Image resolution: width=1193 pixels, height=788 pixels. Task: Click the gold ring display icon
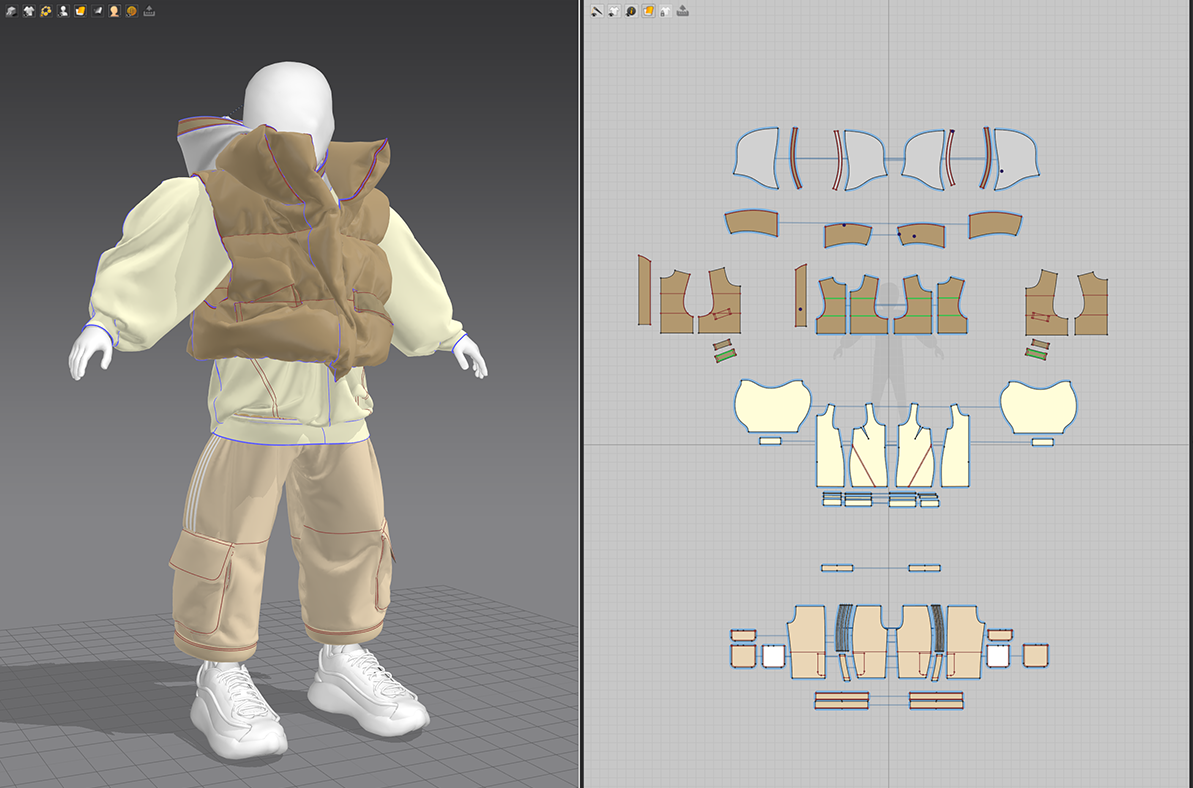[x=45, y=11]
